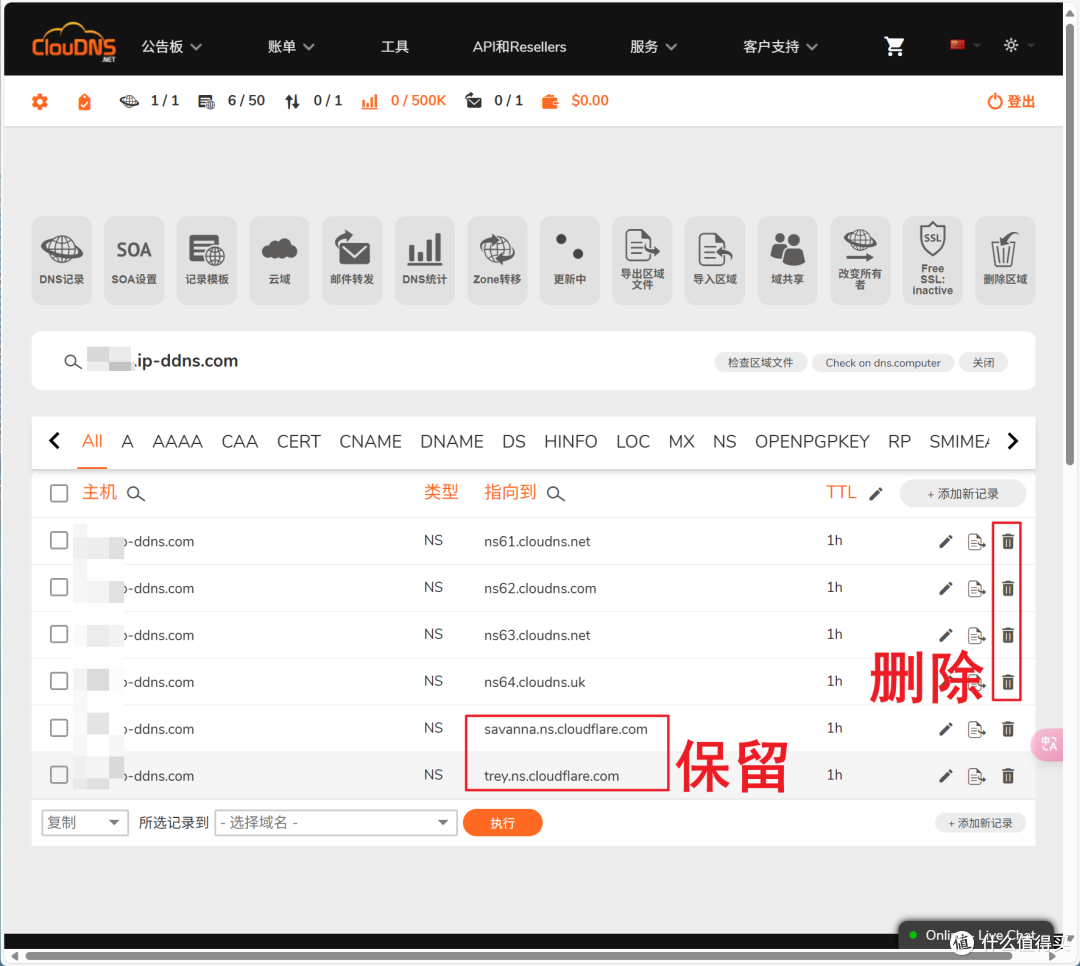This screenshot has width=1080, height=966.
Task: Click the orange 执行 button
Action: [x=502, y=823]
